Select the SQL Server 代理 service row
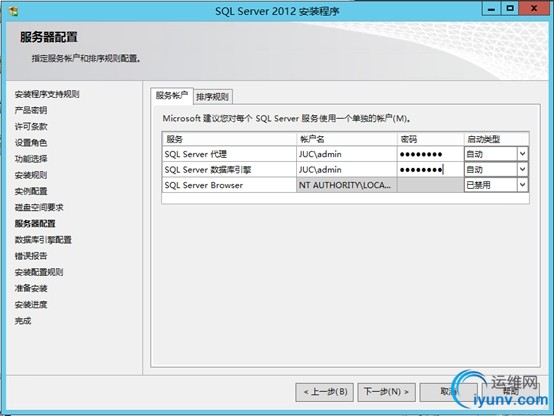The image size is (554, 416). coord(229,154)
